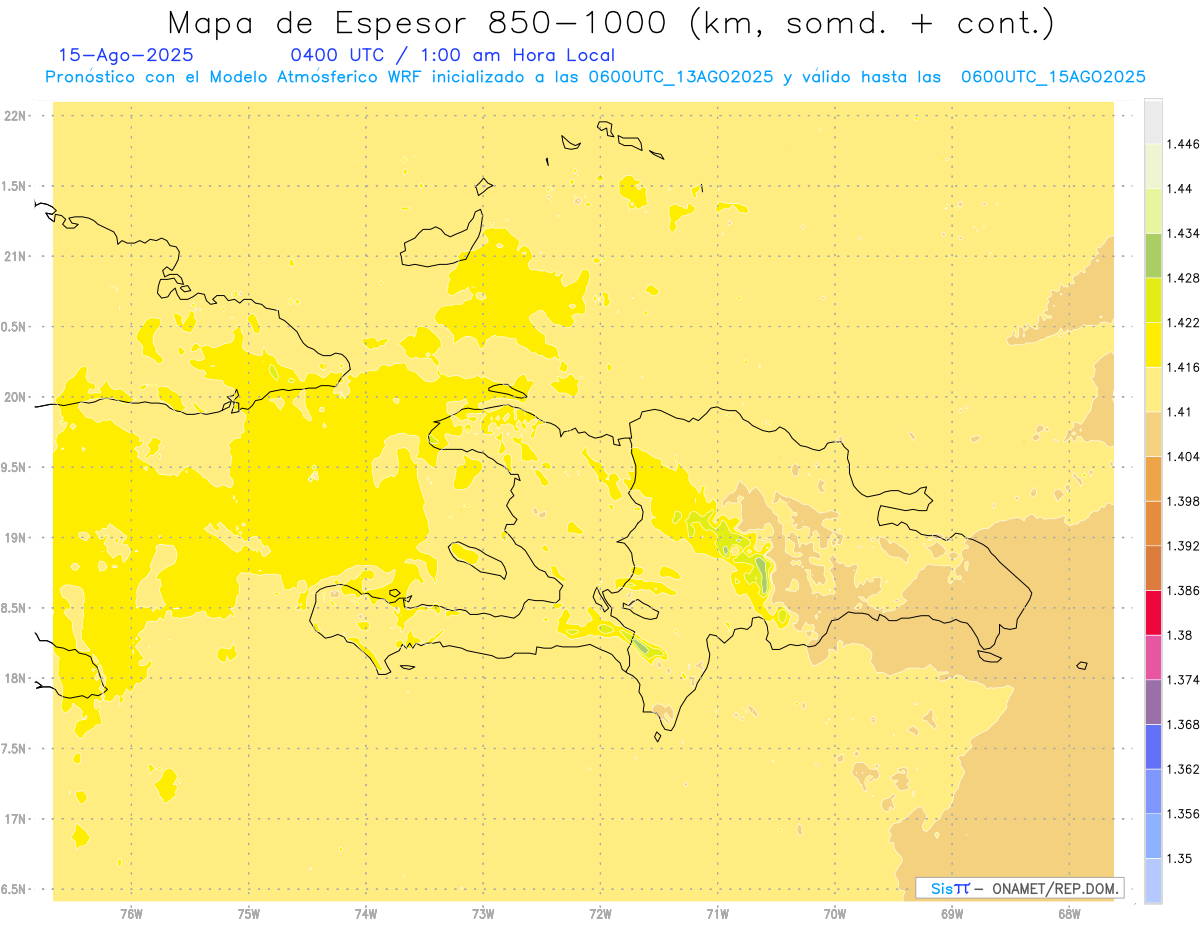
Task: Click the time label '0400 UTC / 1:00 am Hora Local'
Action: [452, 55]
